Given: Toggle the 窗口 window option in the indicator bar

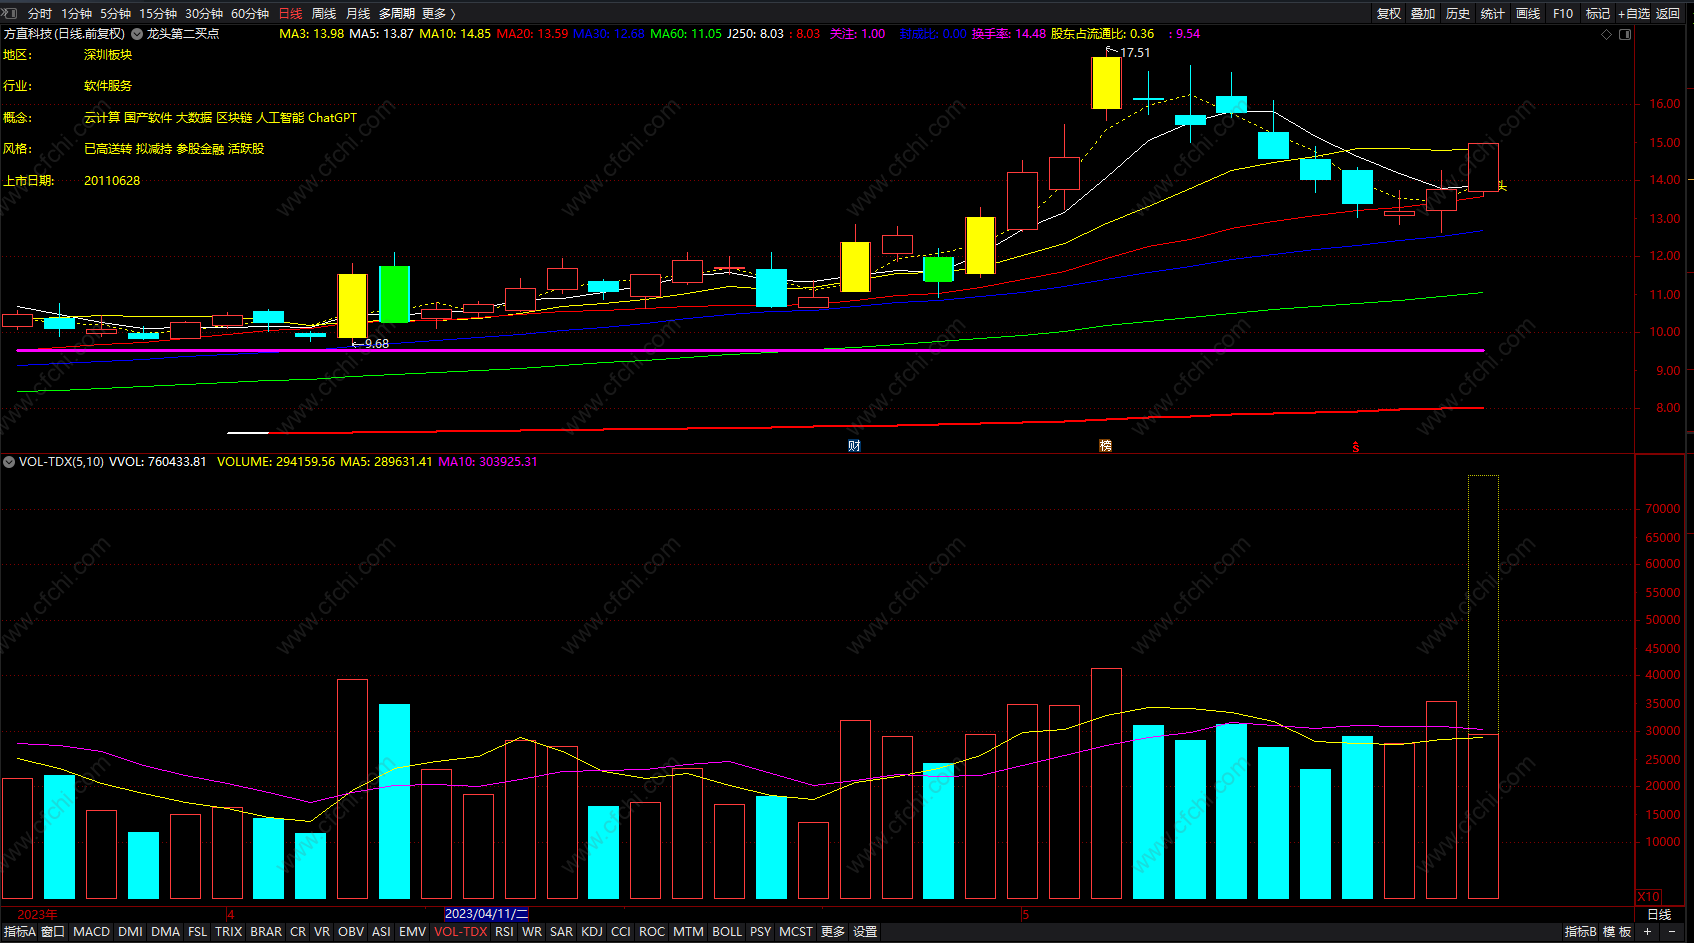Looking at the screenshot, I should [x=53, y=931].
